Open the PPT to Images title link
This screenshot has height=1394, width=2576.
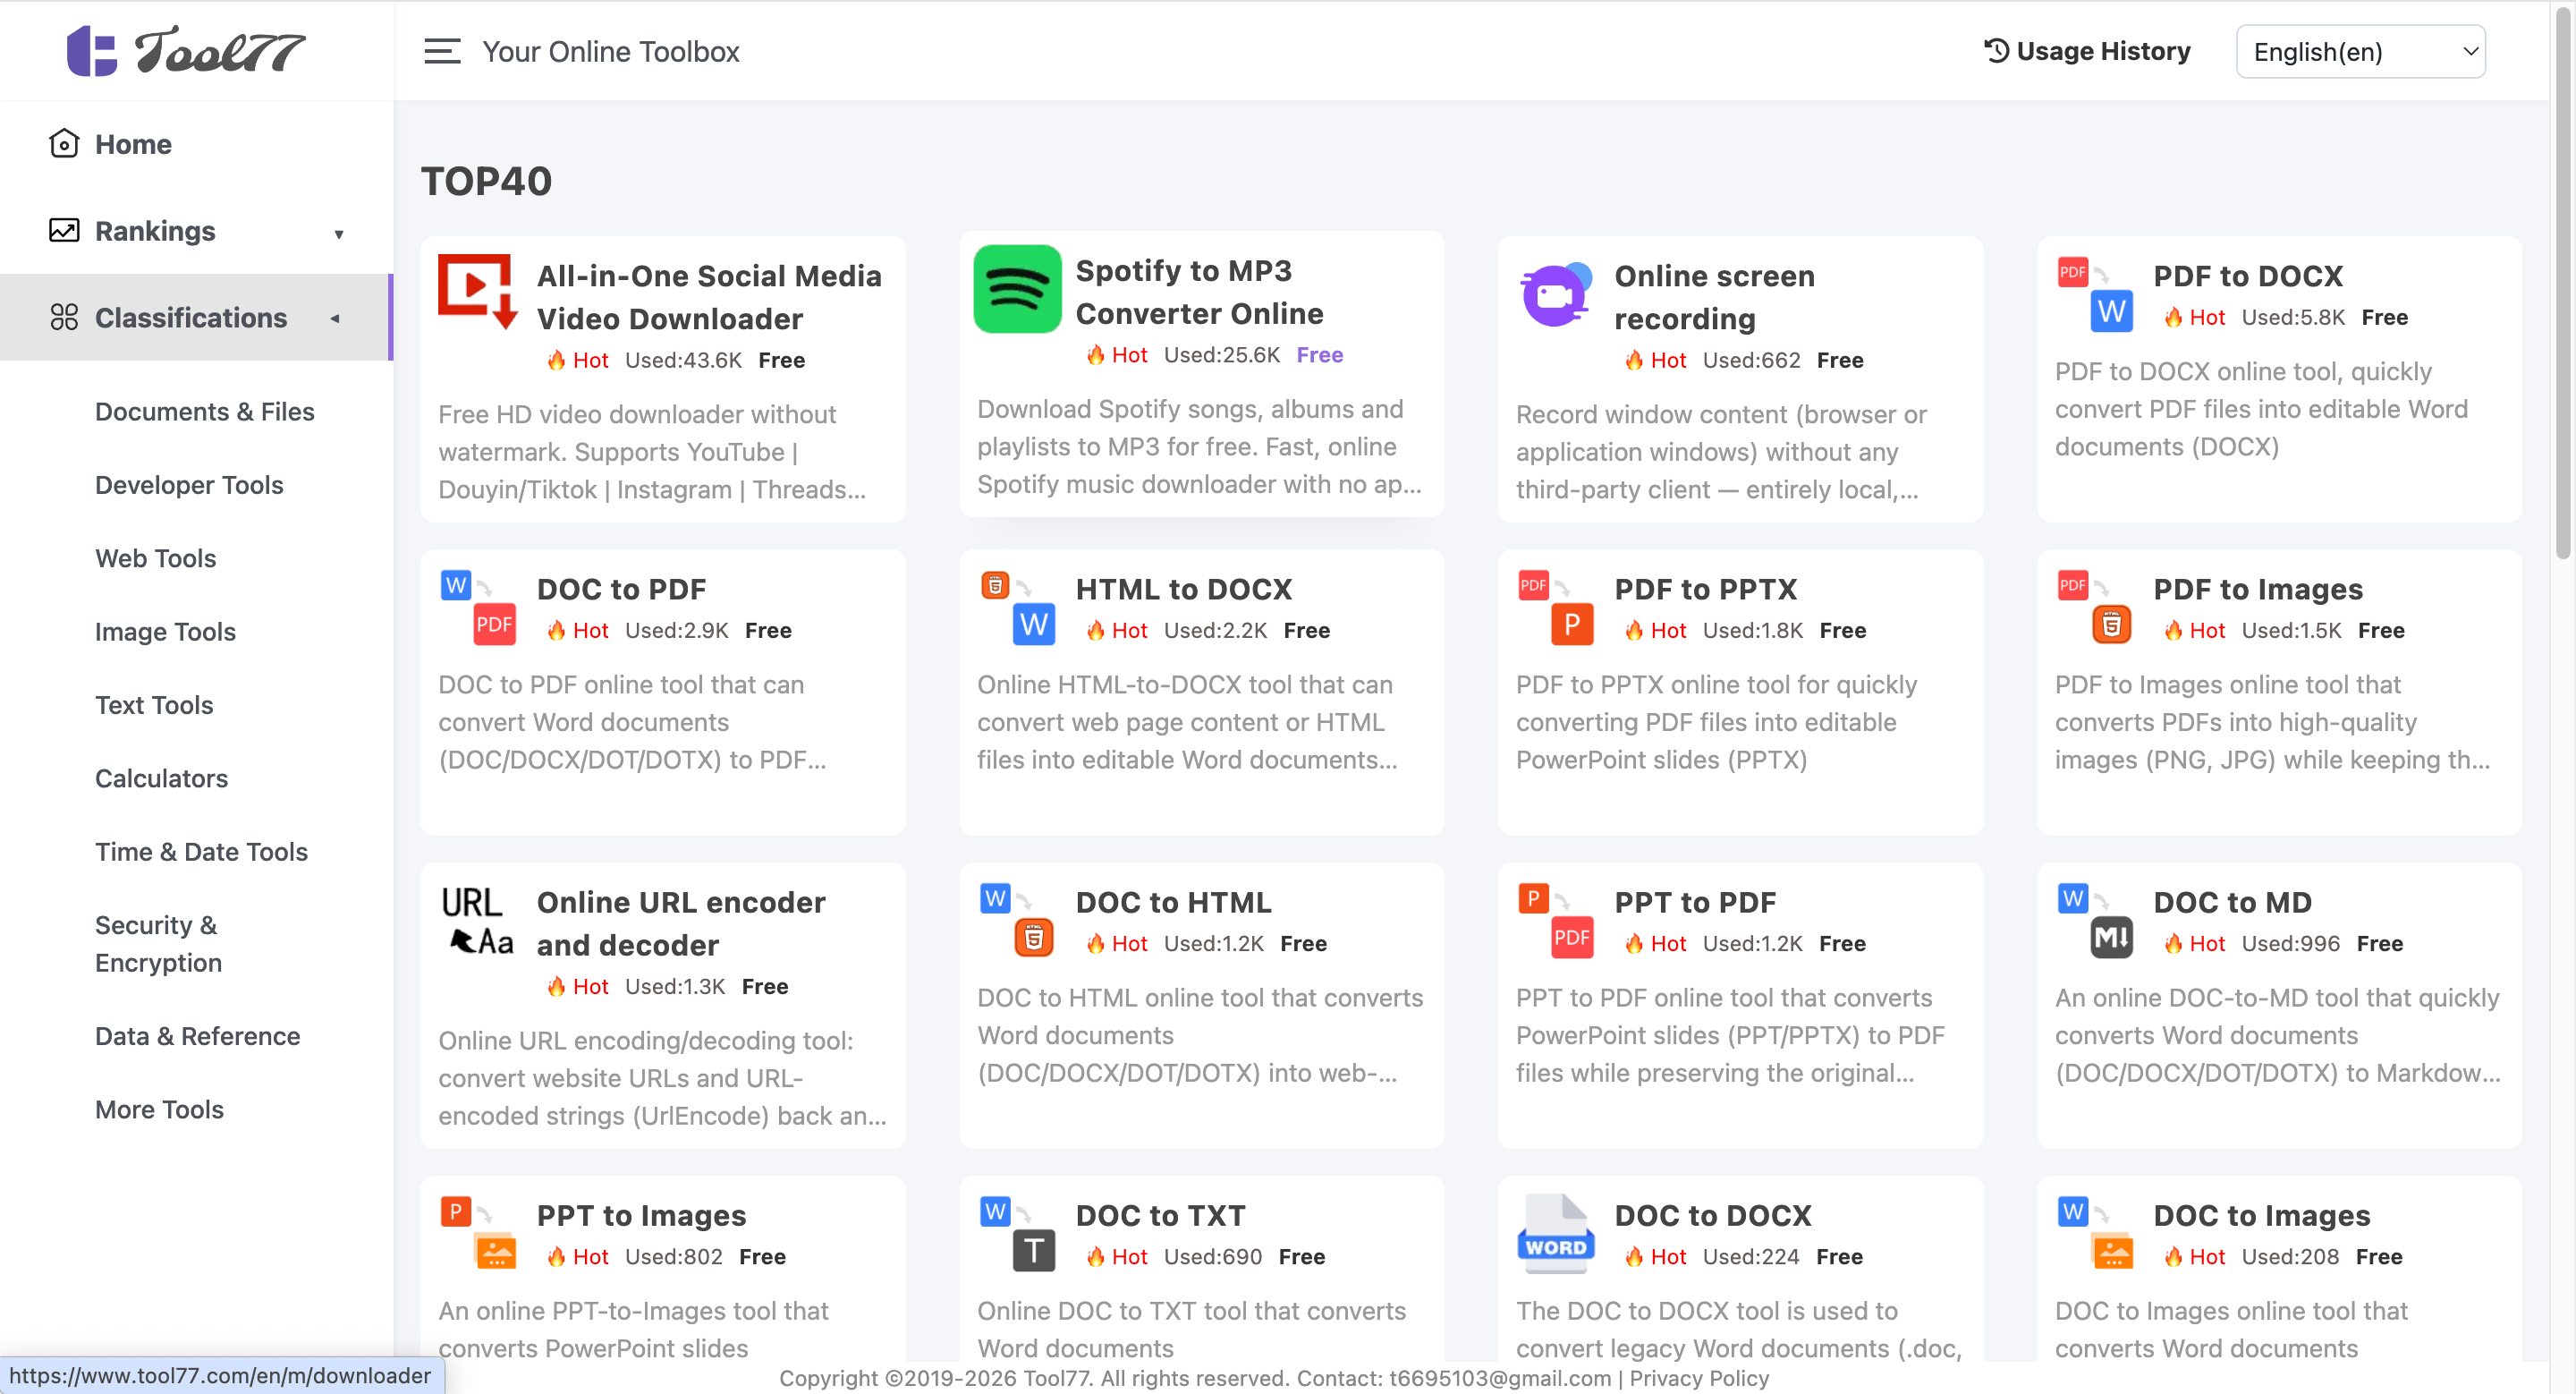click(641, 1215)
